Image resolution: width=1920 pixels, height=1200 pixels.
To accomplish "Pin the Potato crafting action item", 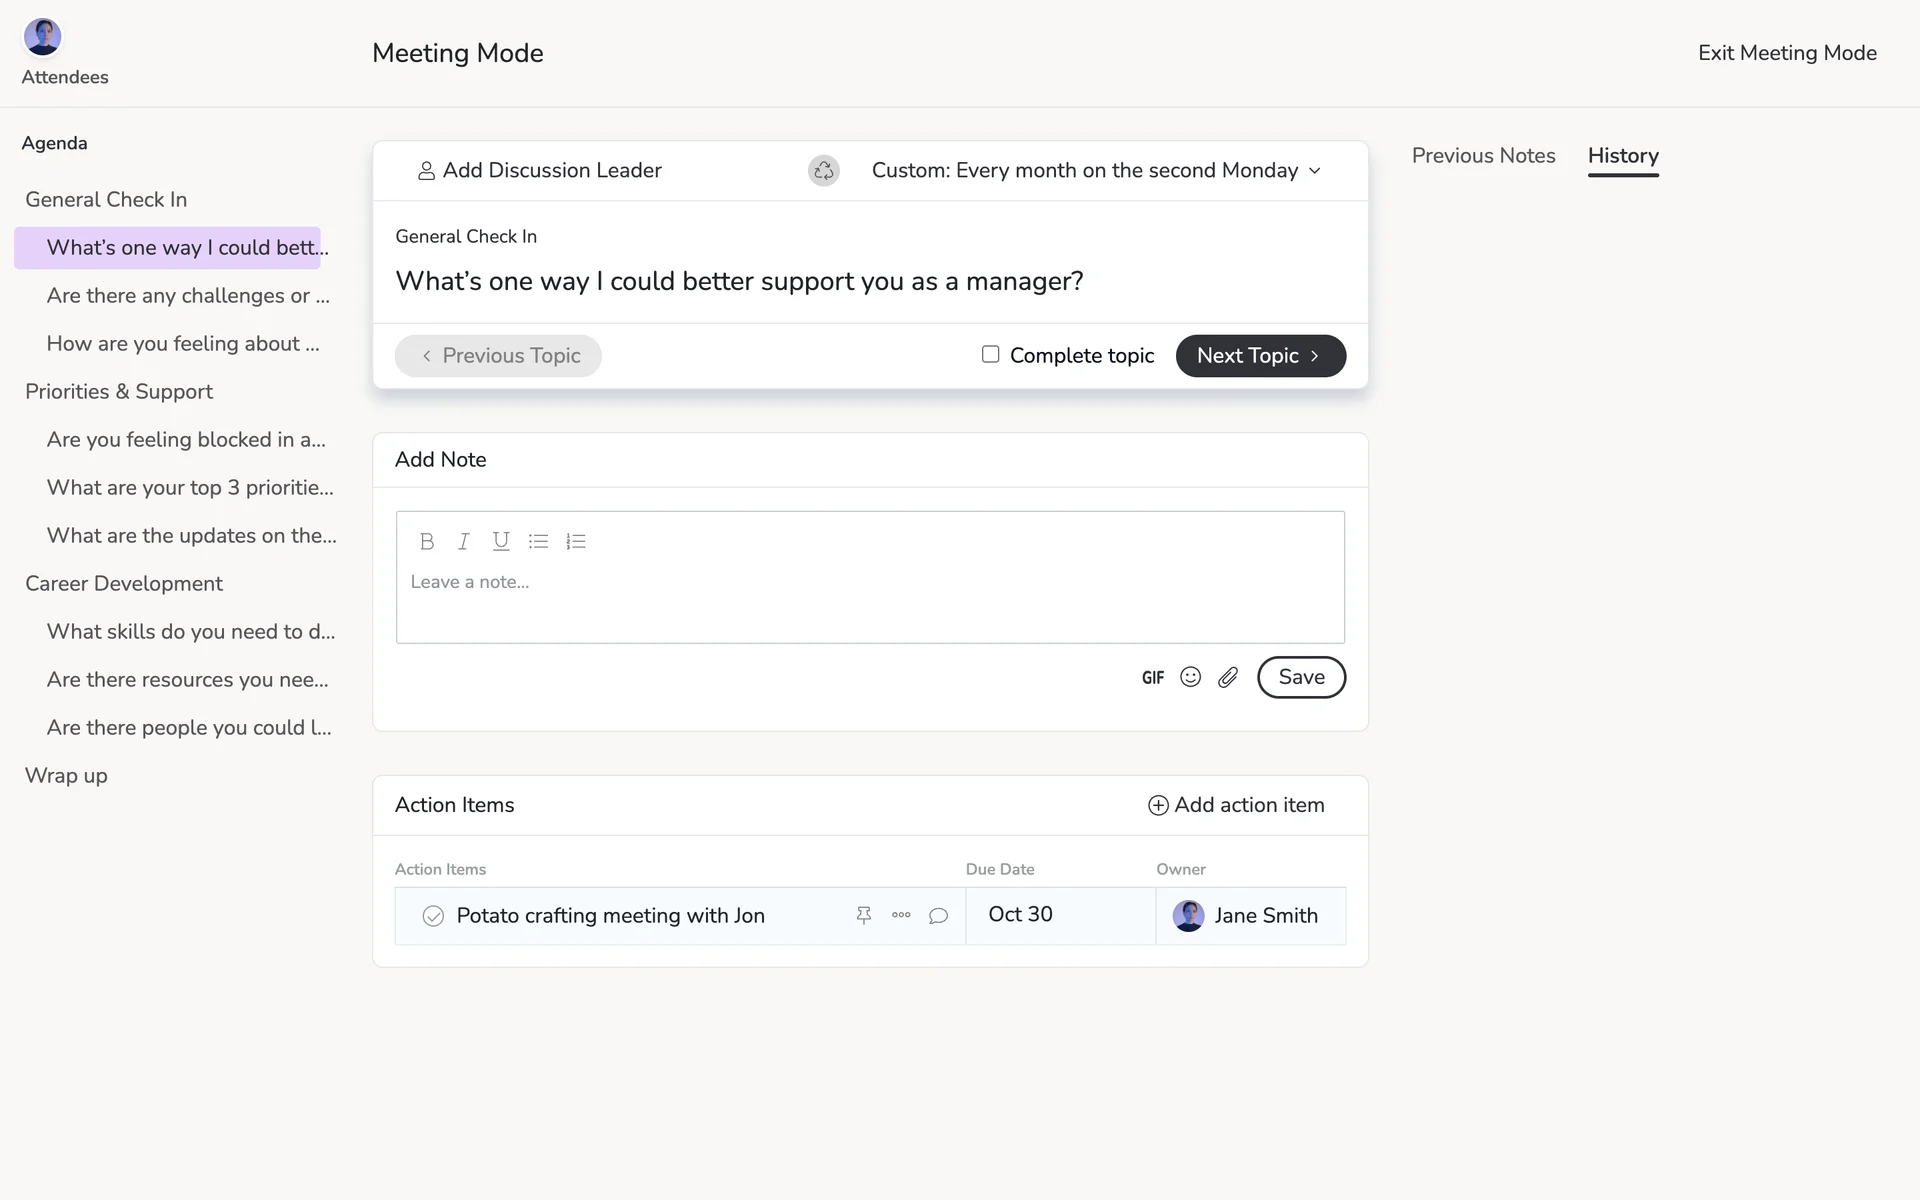I will point(864,915).
